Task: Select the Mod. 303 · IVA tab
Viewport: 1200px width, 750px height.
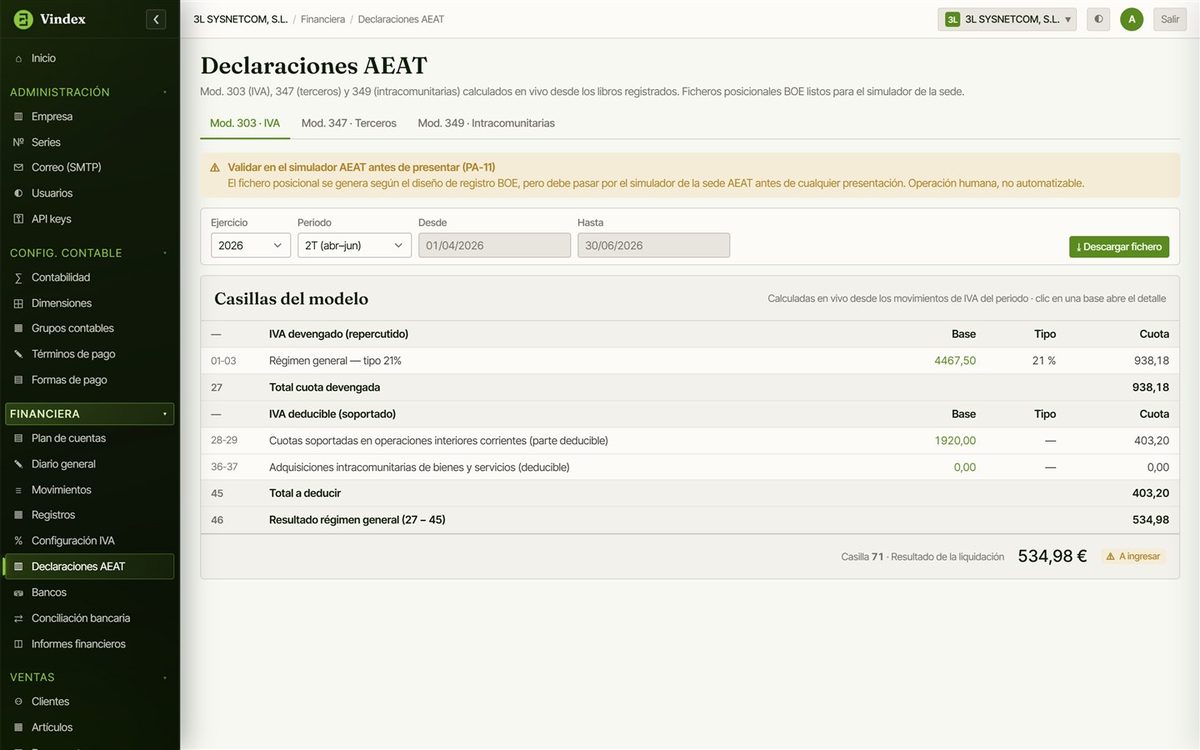Action: [x=245, y=123]
